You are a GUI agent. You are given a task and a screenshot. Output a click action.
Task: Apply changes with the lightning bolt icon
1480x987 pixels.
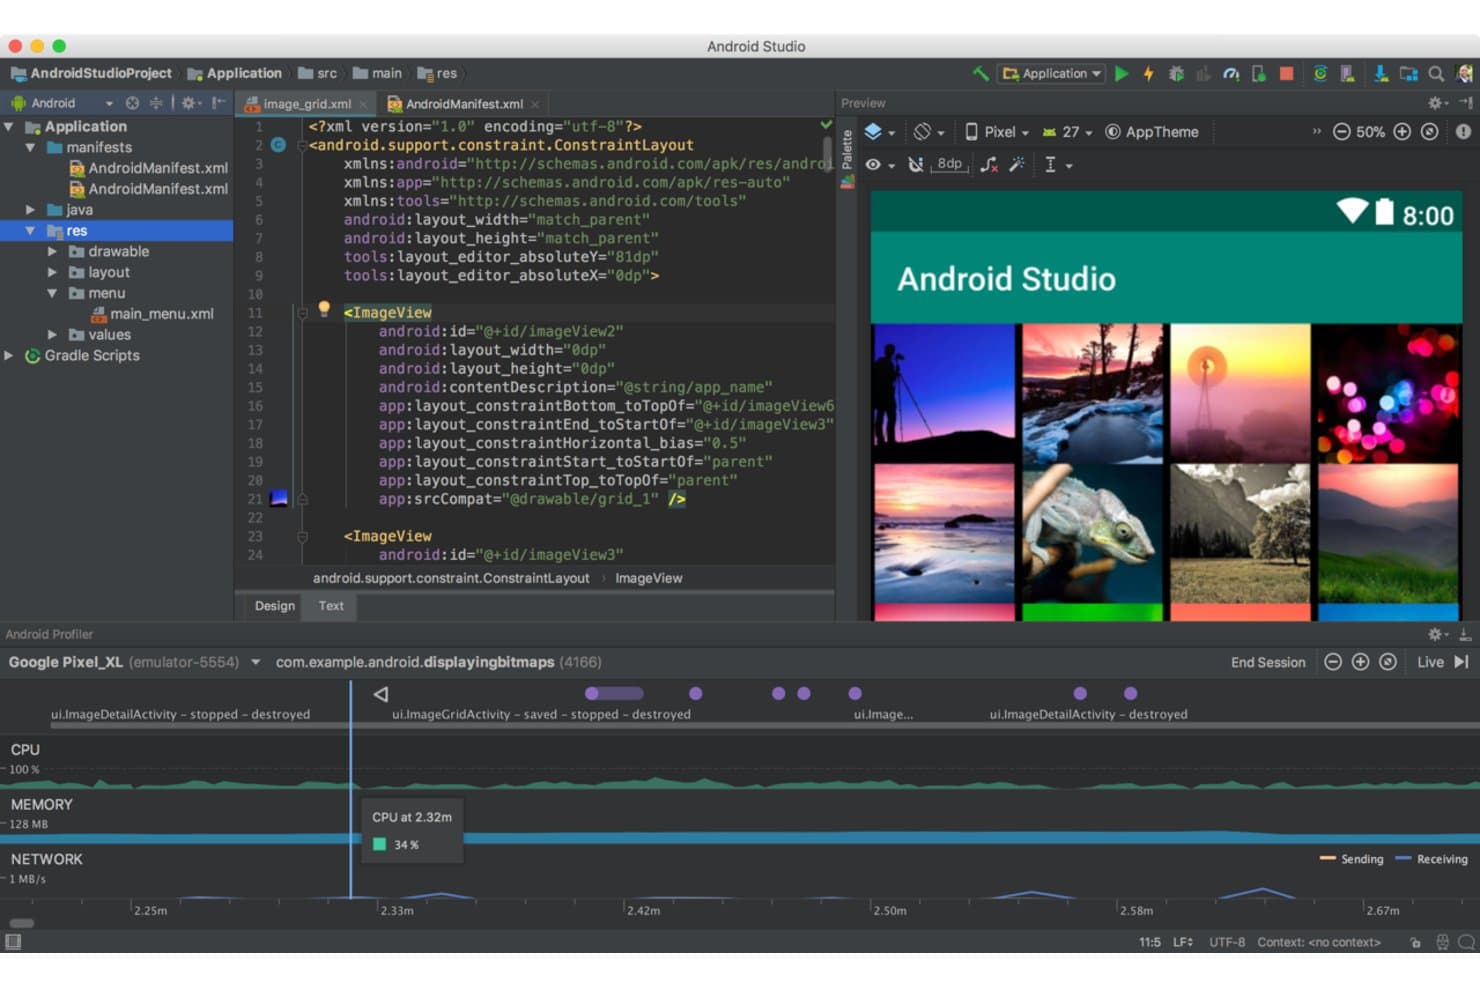[1148, 74]
